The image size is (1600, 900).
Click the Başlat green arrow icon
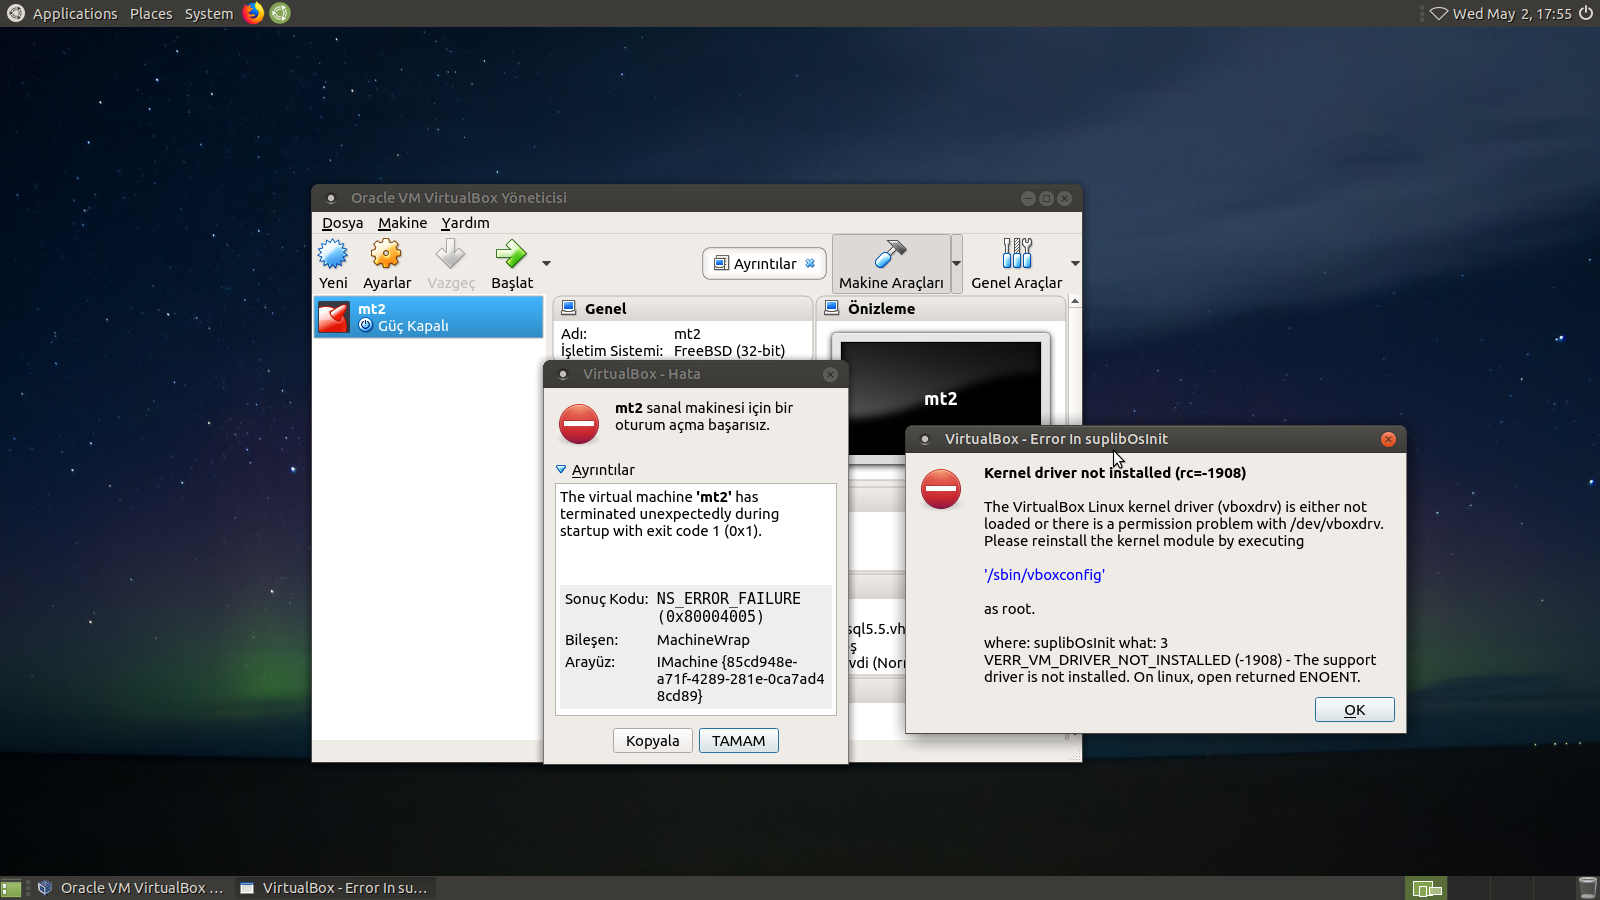click(511, 254)
